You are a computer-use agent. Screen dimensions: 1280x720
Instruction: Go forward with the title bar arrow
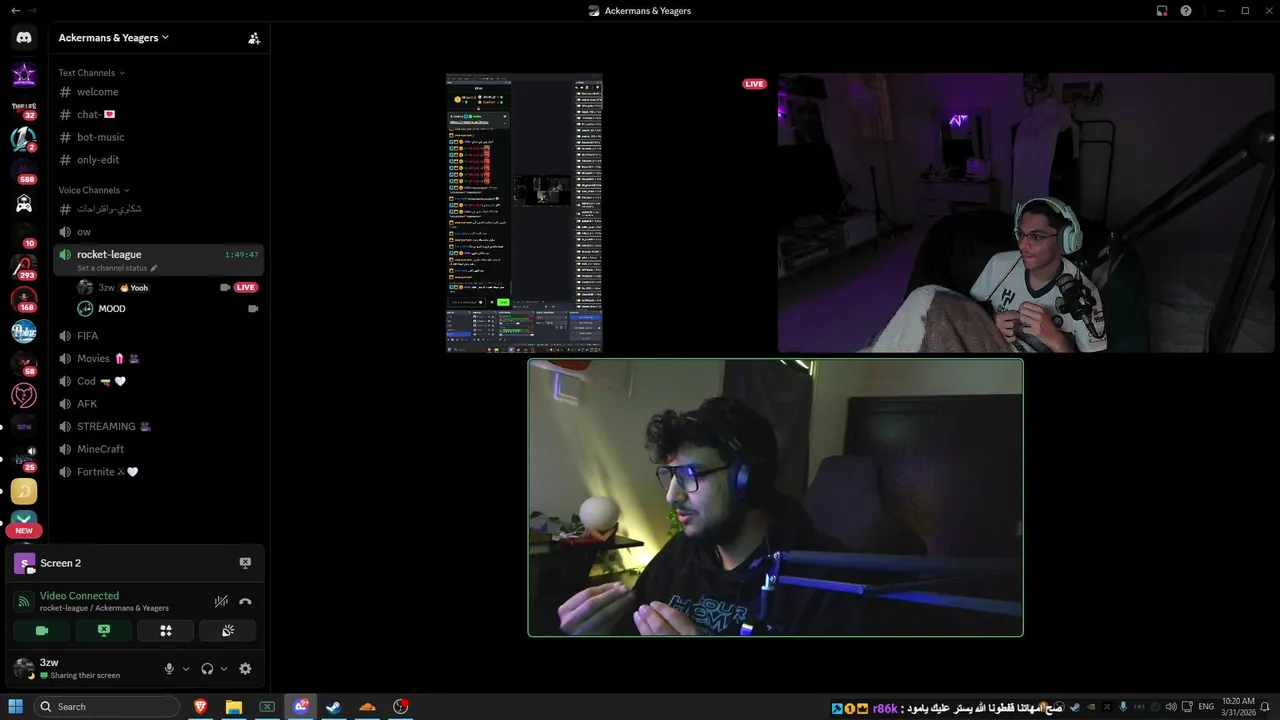tap(32, 10)
